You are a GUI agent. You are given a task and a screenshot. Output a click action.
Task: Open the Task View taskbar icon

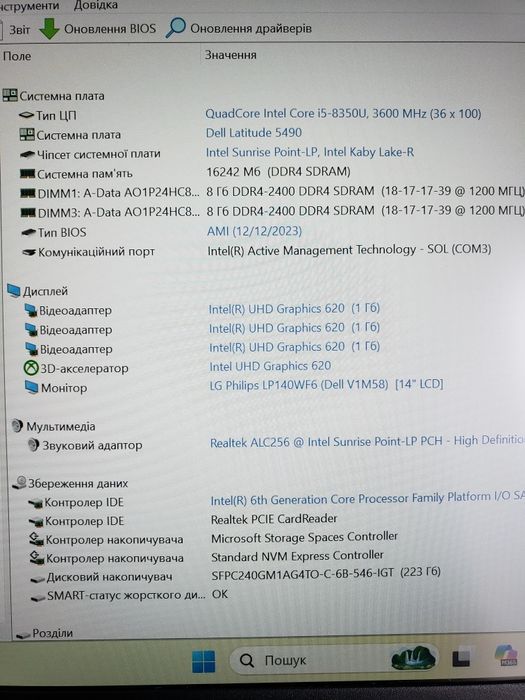pyautogui.click(x=461, y=659)
